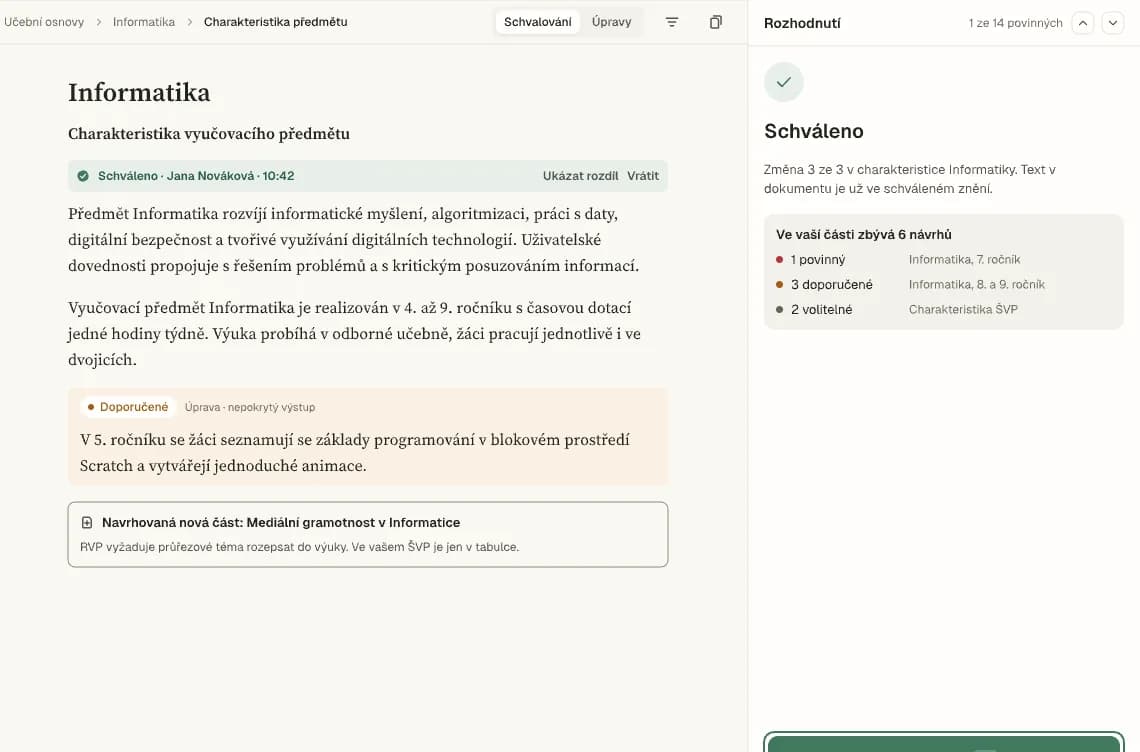The width and height of the screenshot is (1140, 752).
Task: Click Vrátit to revert the approval
Action: tap(643, 176)
